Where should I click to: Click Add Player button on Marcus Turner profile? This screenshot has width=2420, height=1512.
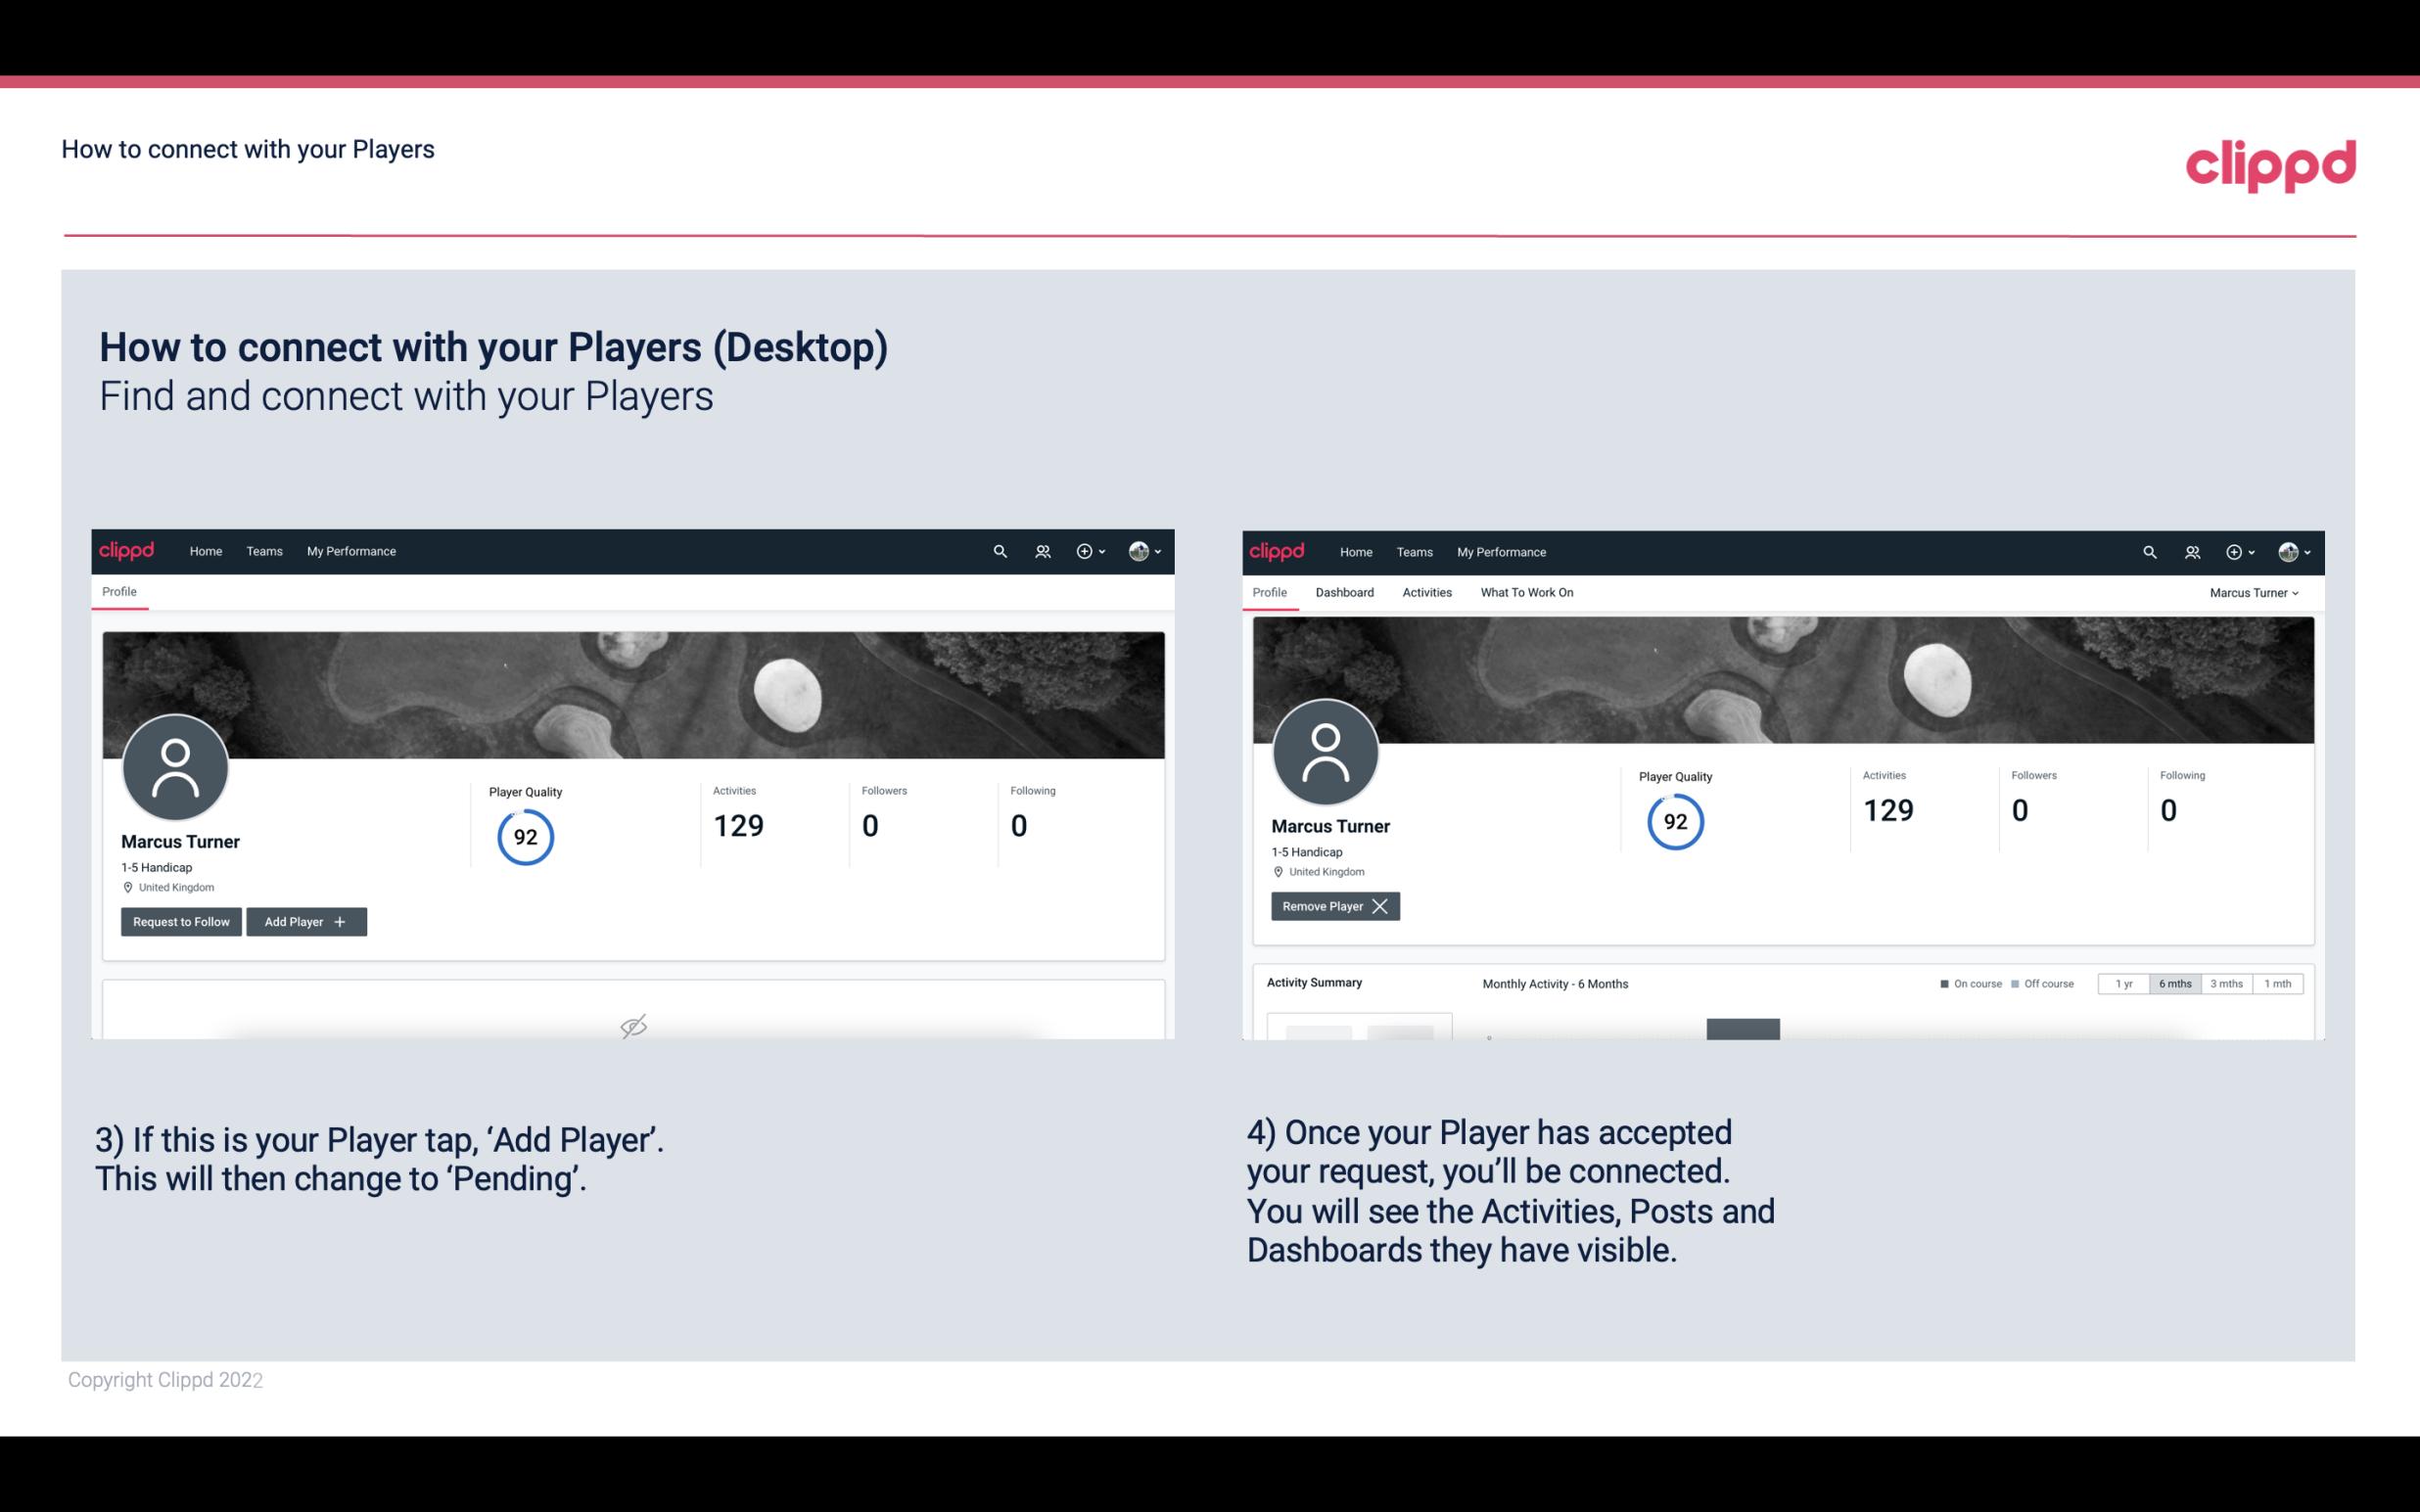click(x=304, y=920)
